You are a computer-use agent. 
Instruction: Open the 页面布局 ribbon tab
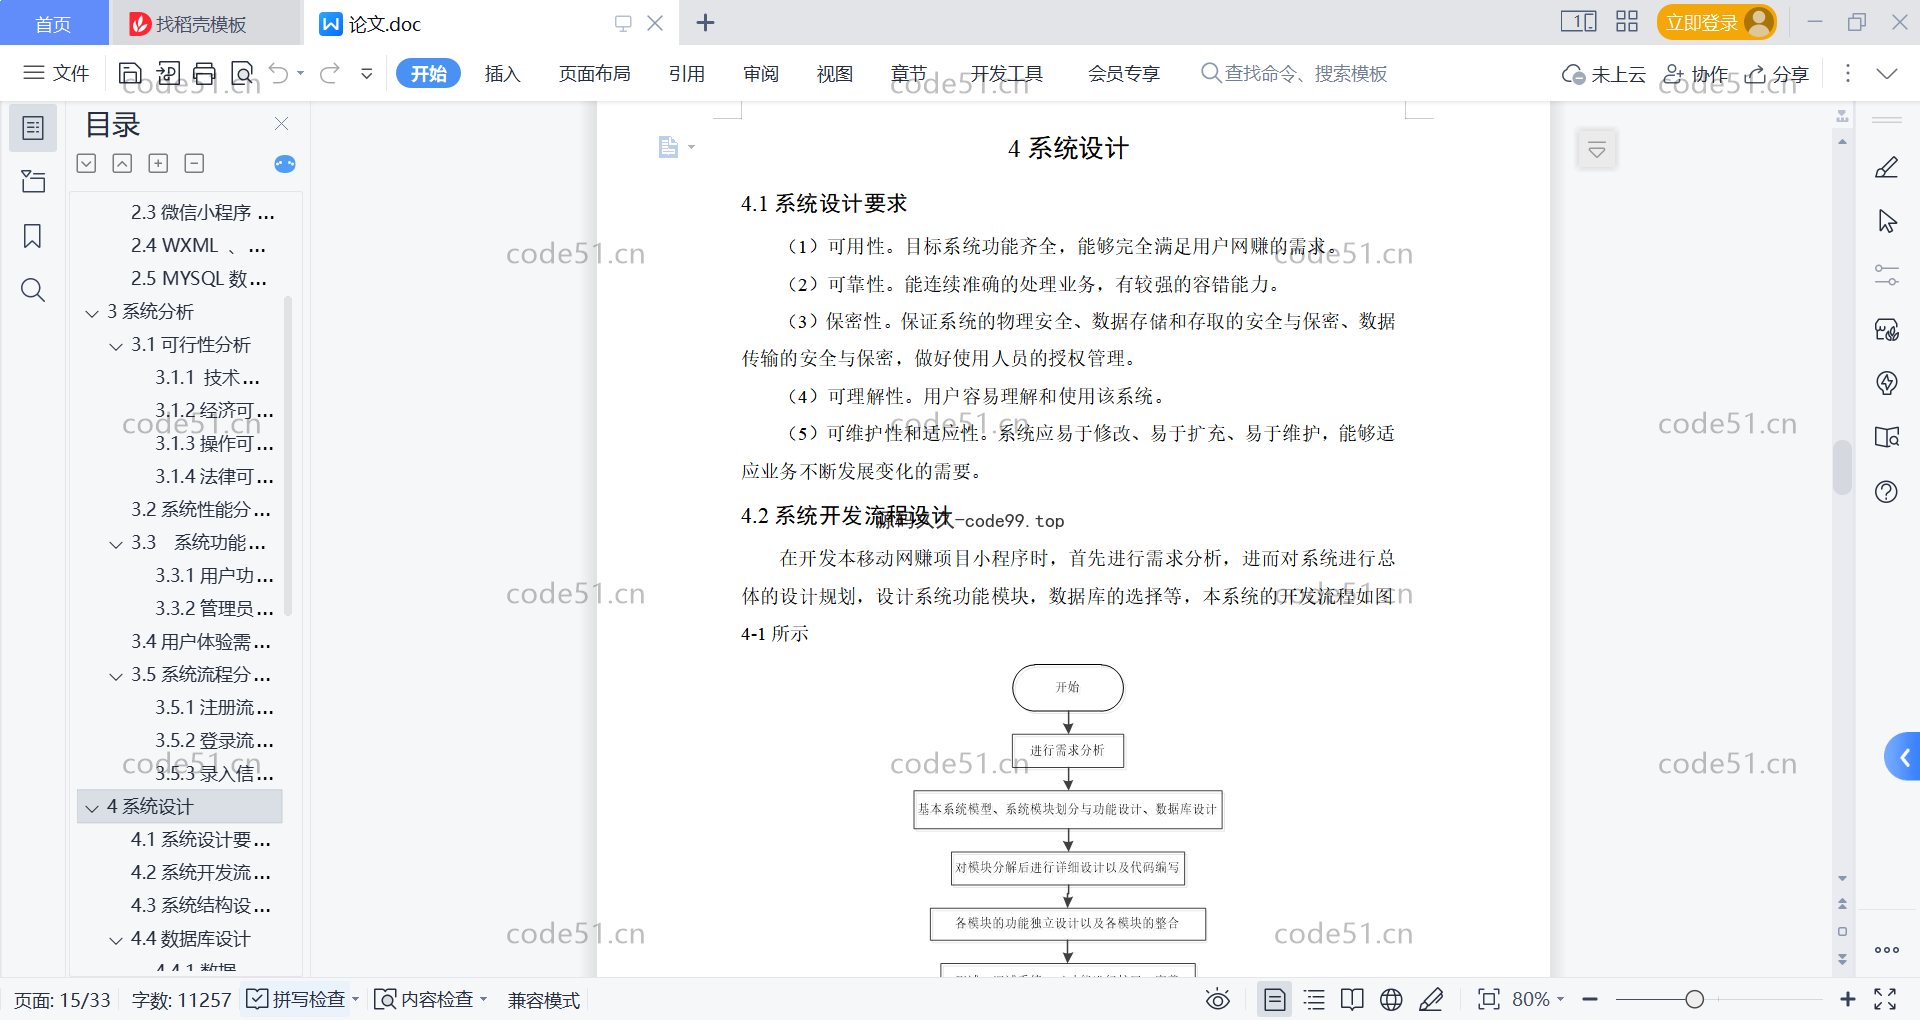(x=594, y=73)
